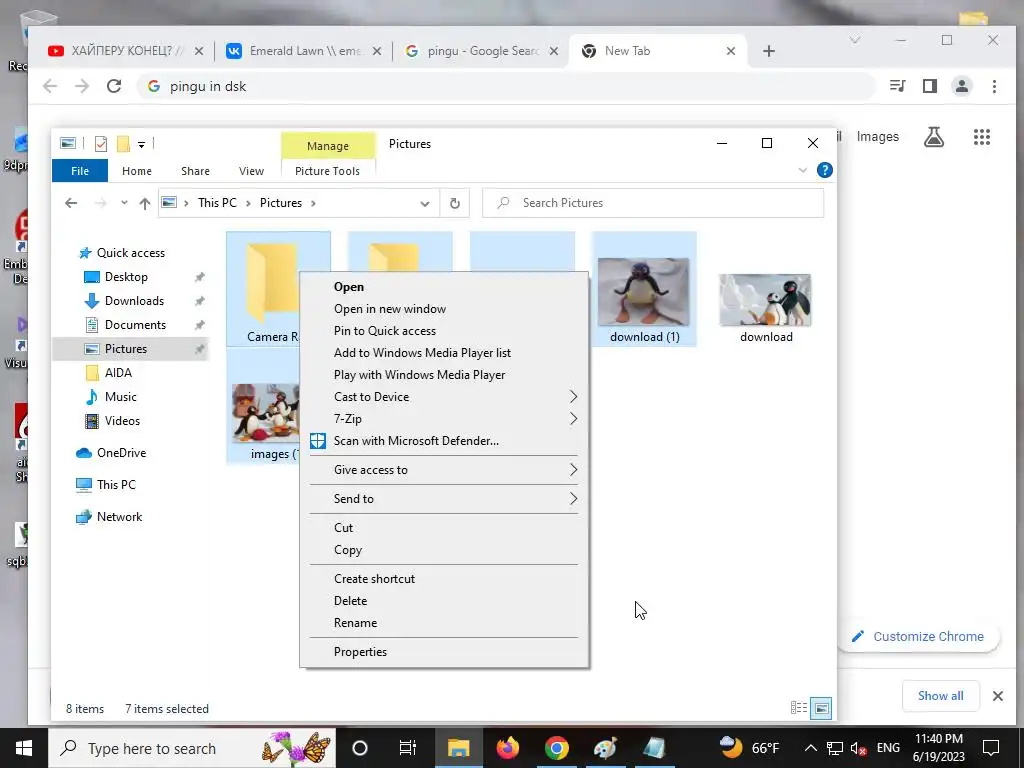Open a new Chrome tab with plus
This screenshot has height=768, width=1024.
(x=769, y=51)
